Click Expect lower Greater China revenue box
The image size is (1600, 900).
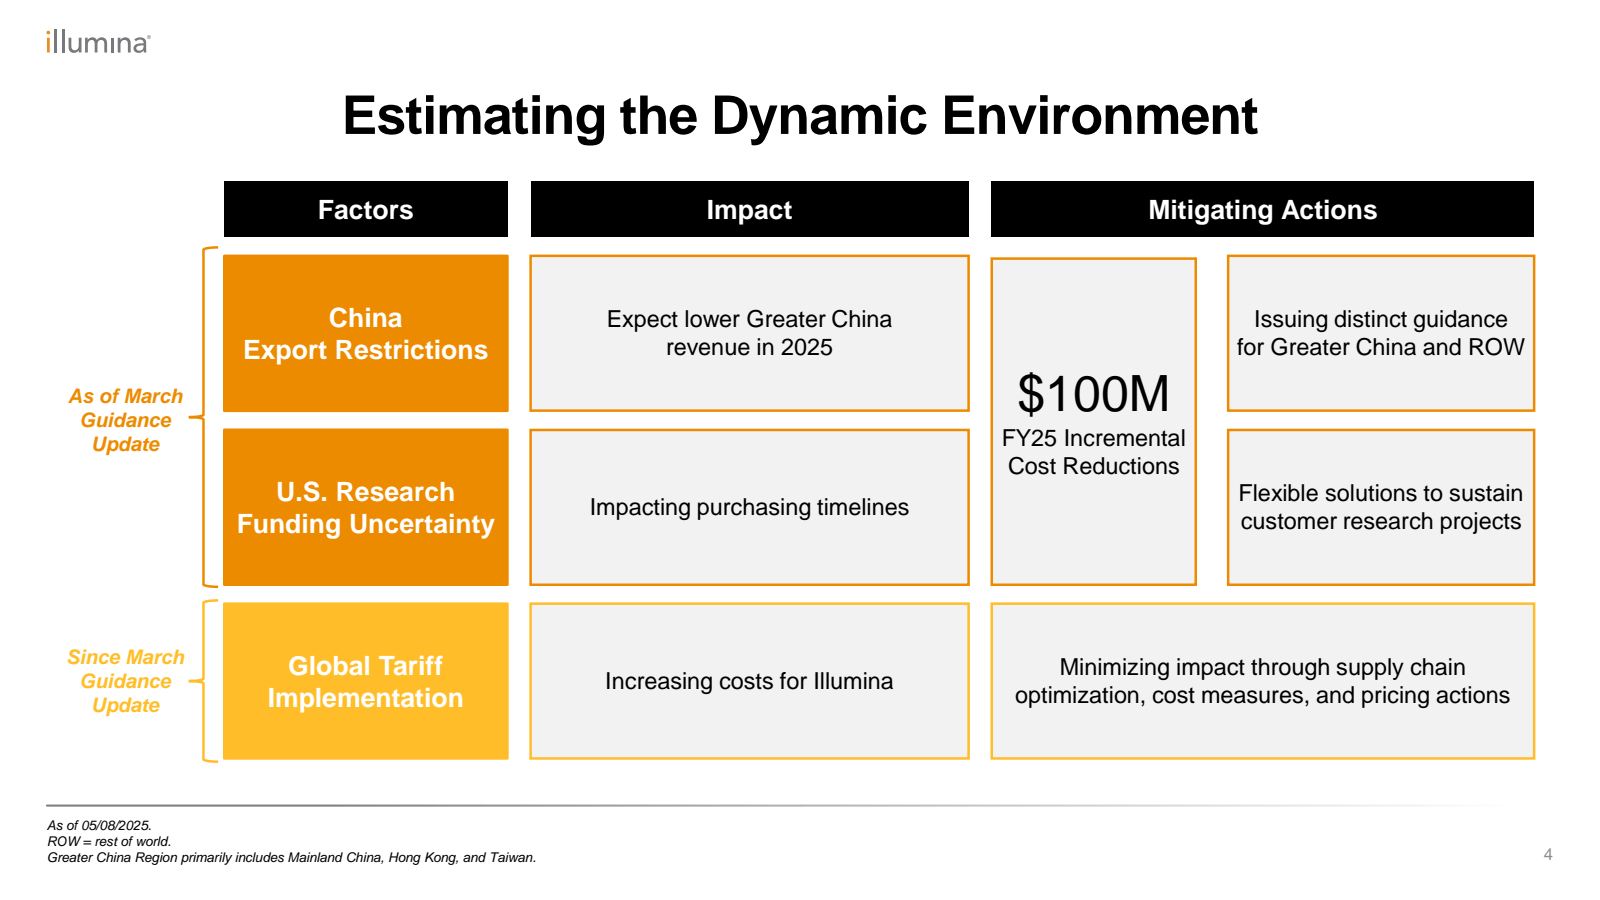pyautogui.click(x=749, y=334)
